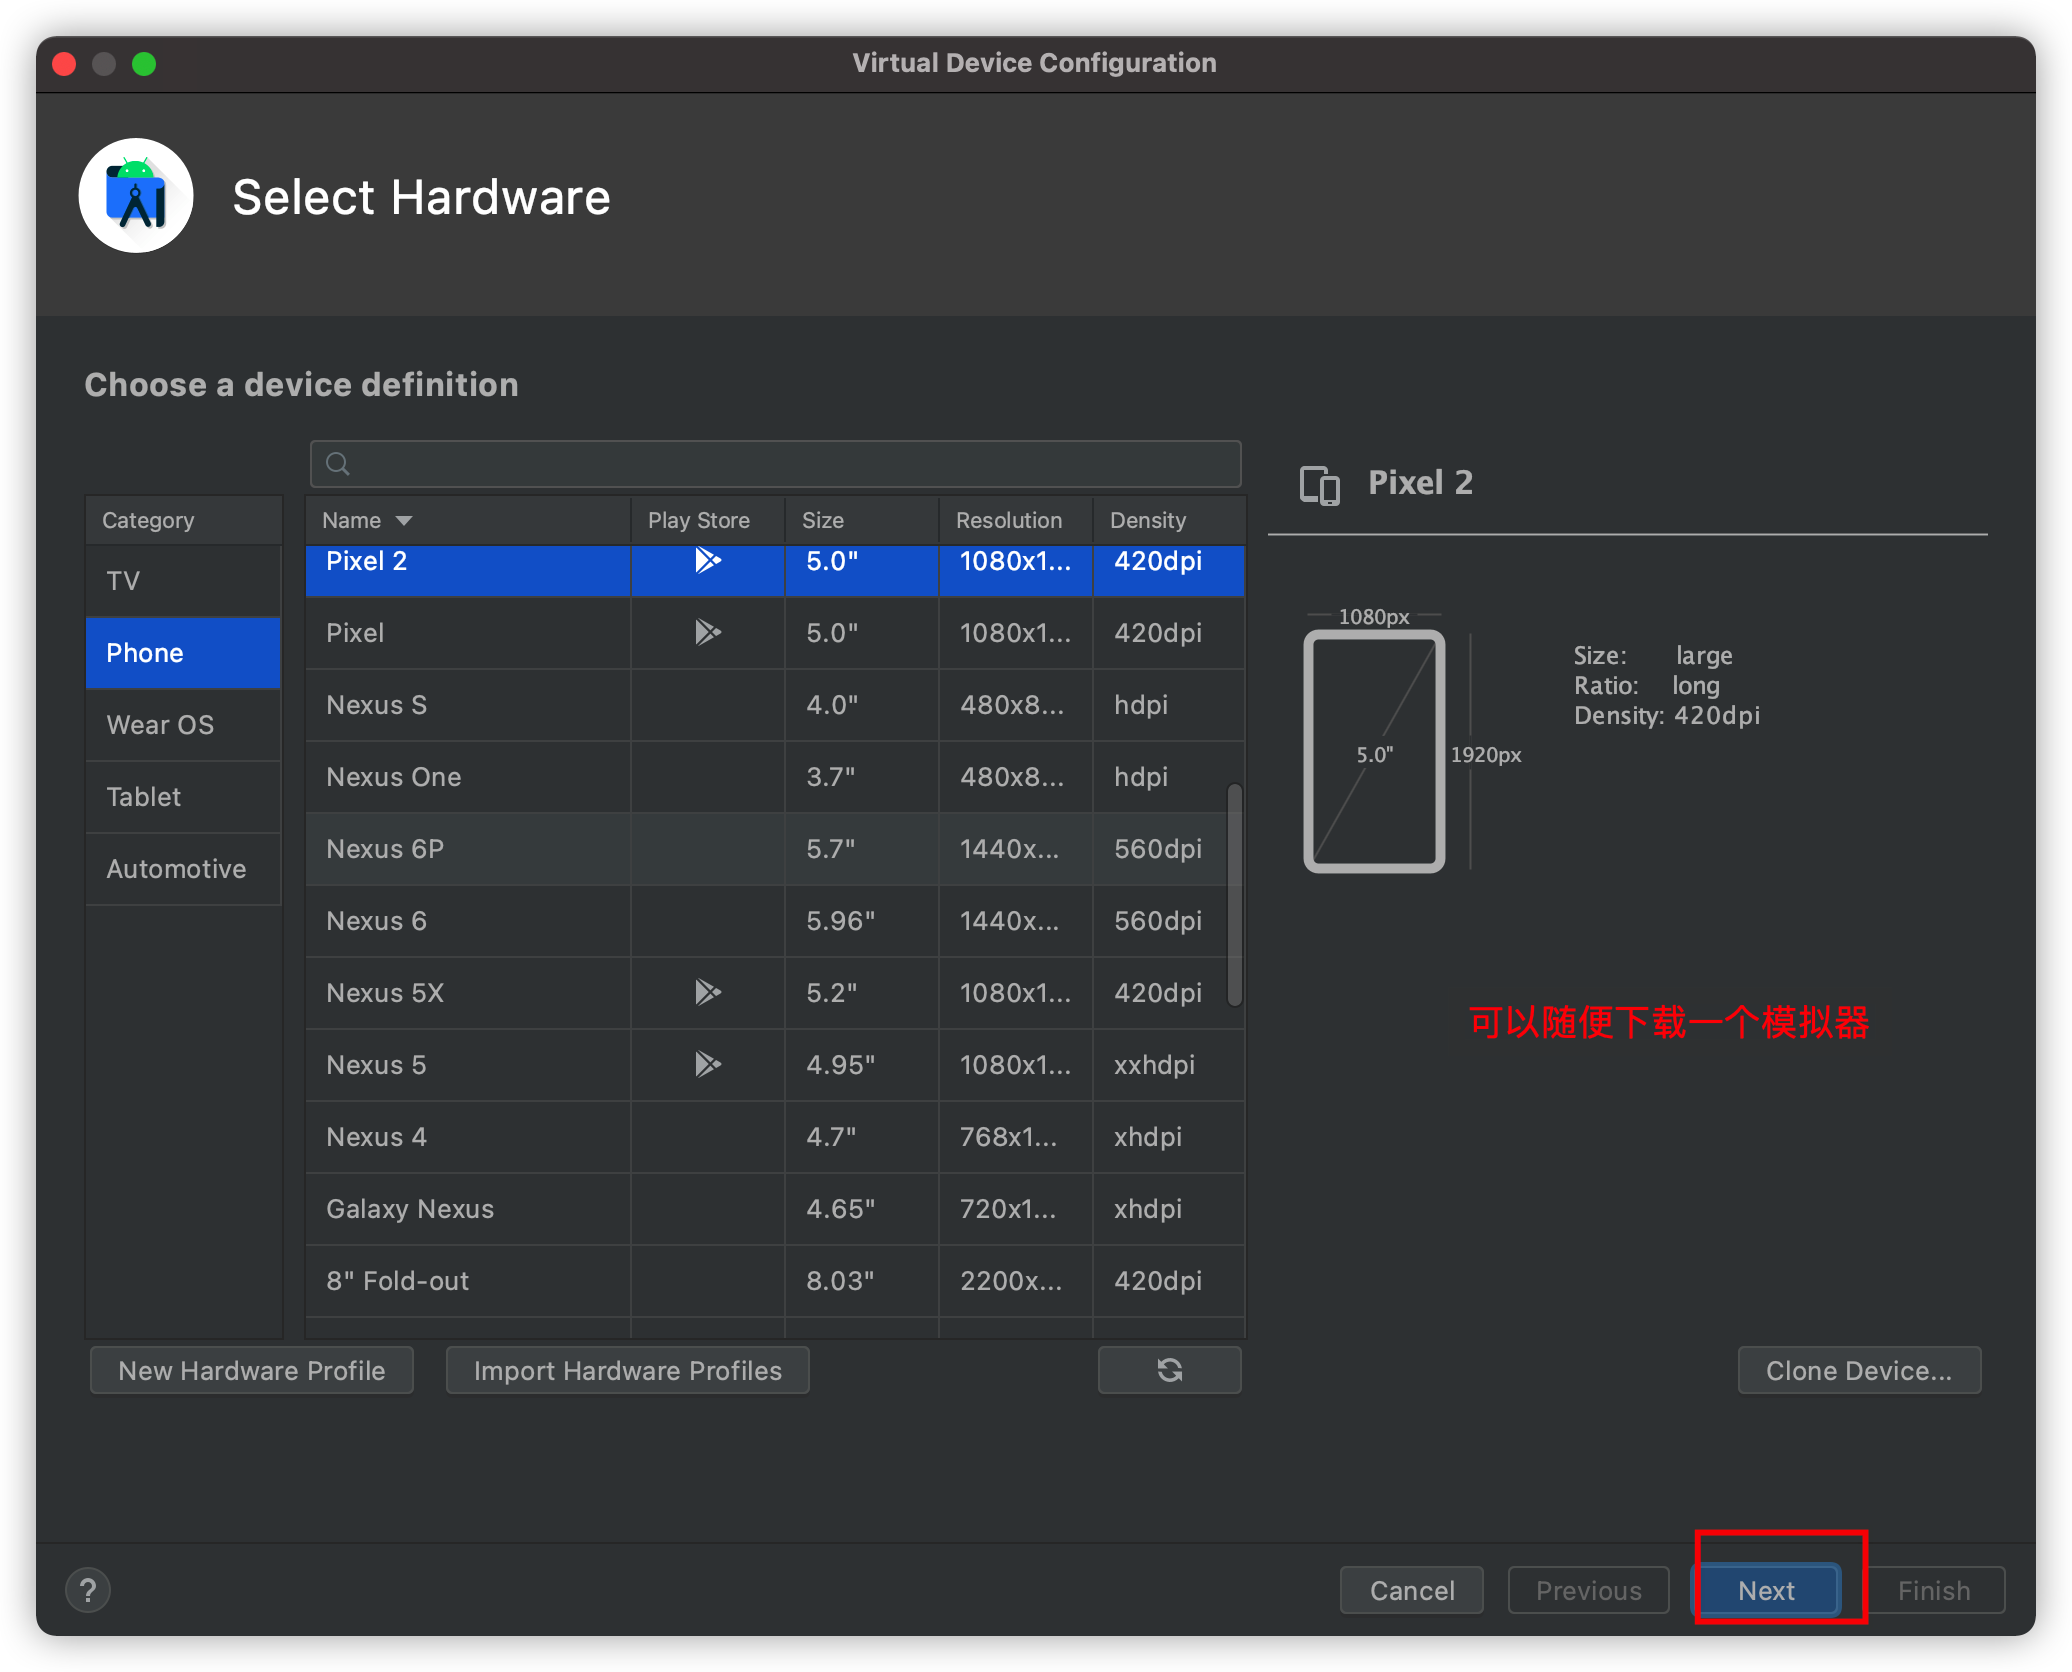Click the Play Store icon in Pixel 2 row
Screen dimensions: 2072x1672
coord(708,560)
